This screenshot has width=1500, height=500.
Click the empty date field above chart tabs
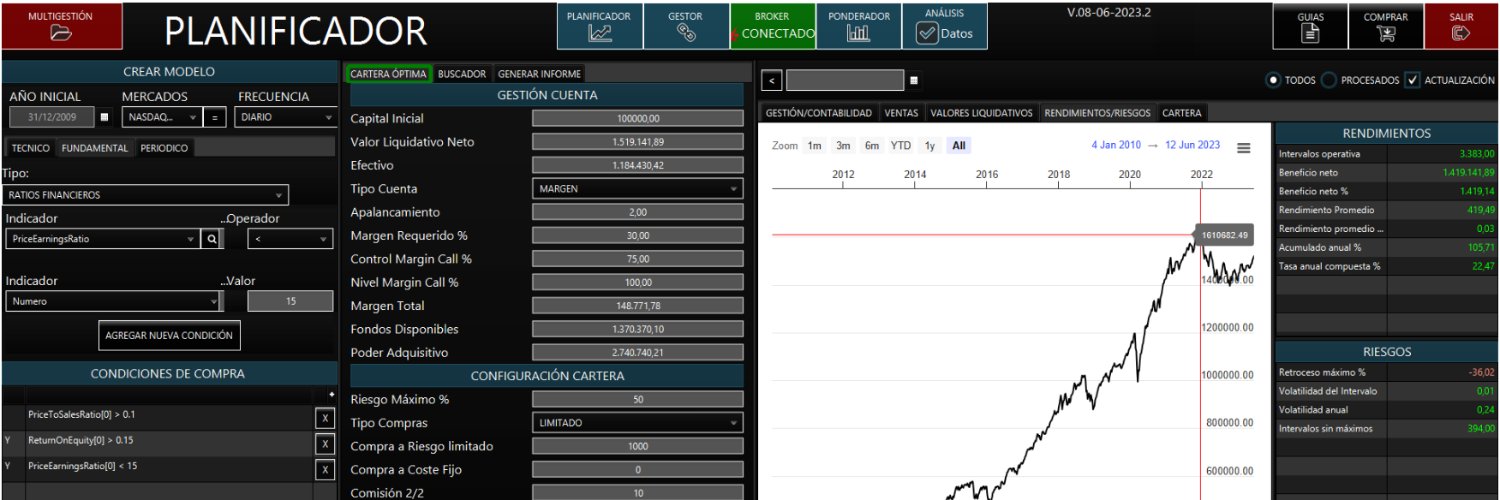845,80
